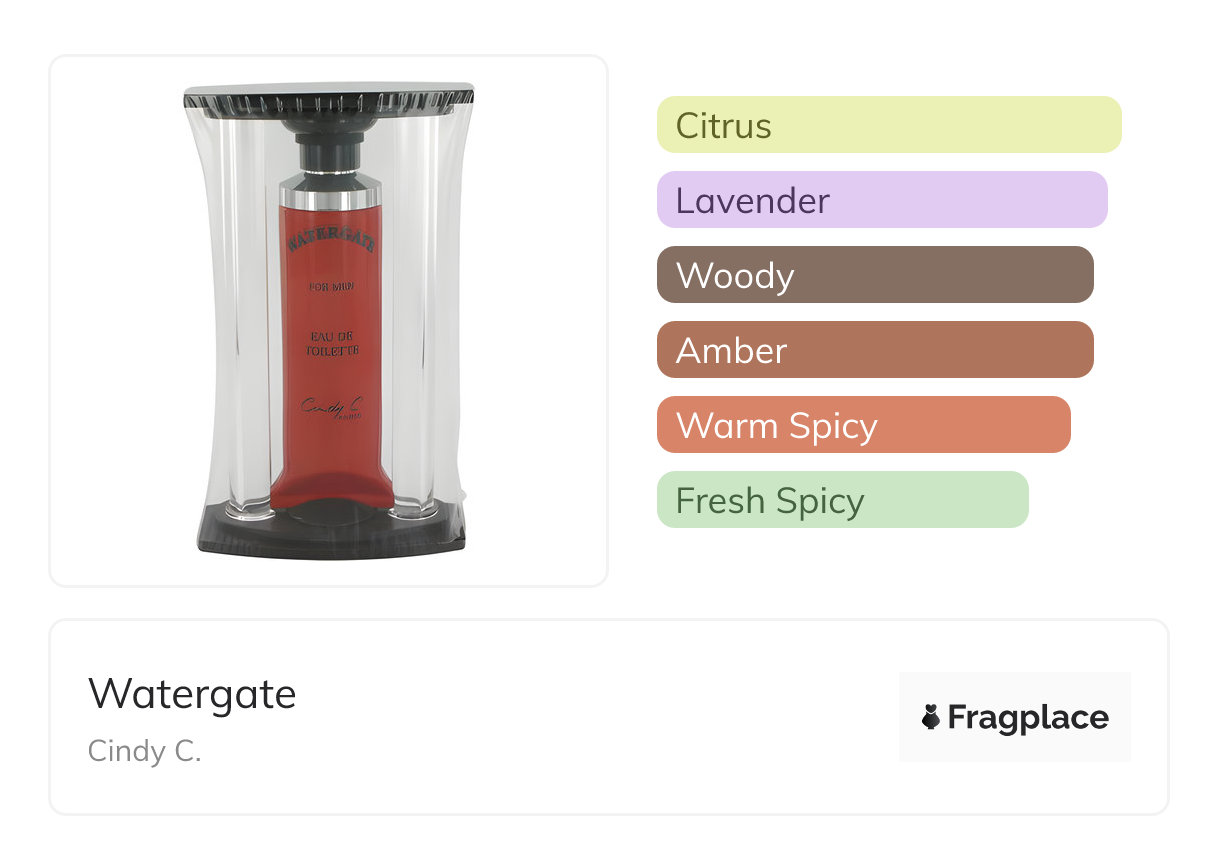Click the Cindy C signature on the bottle
Screen dimensions: 1218x864
pyautogui.click(x=330, y=408)
